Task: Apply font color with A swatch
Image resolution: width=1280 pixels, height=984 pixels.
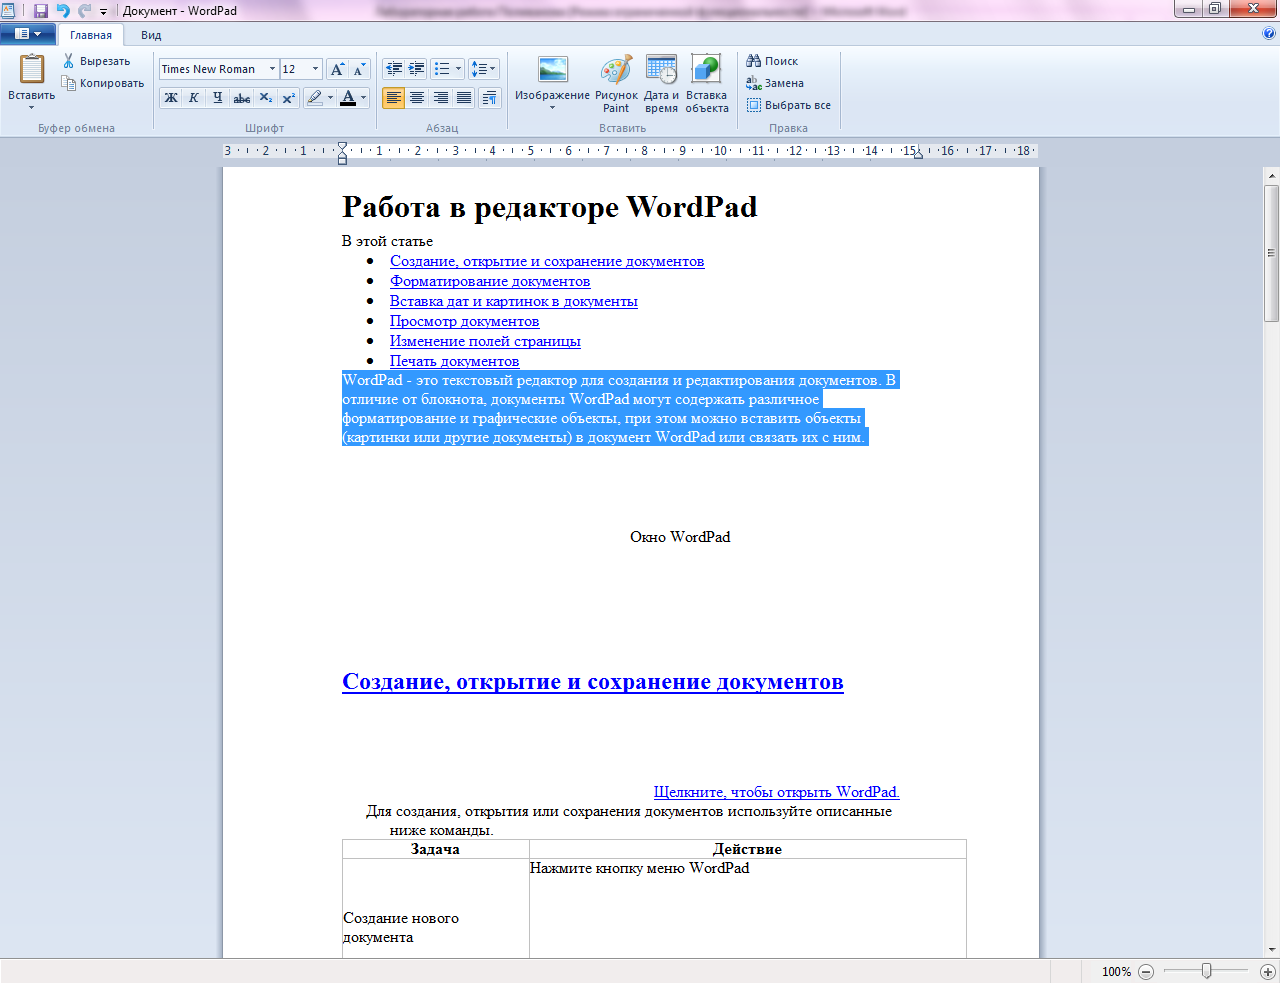Action: (348, 98)
